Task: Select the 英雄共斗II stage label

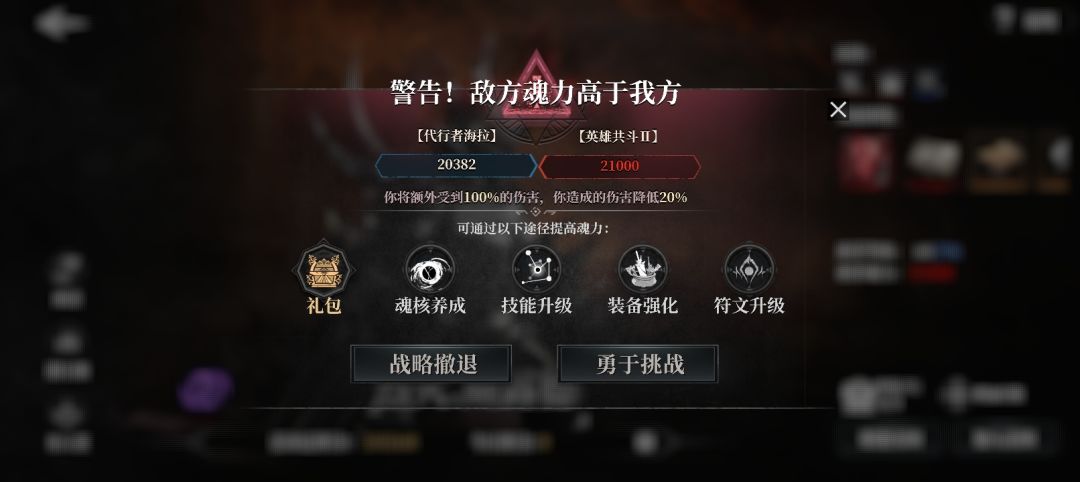Action: pyautogui.click(x=618, y=136)
